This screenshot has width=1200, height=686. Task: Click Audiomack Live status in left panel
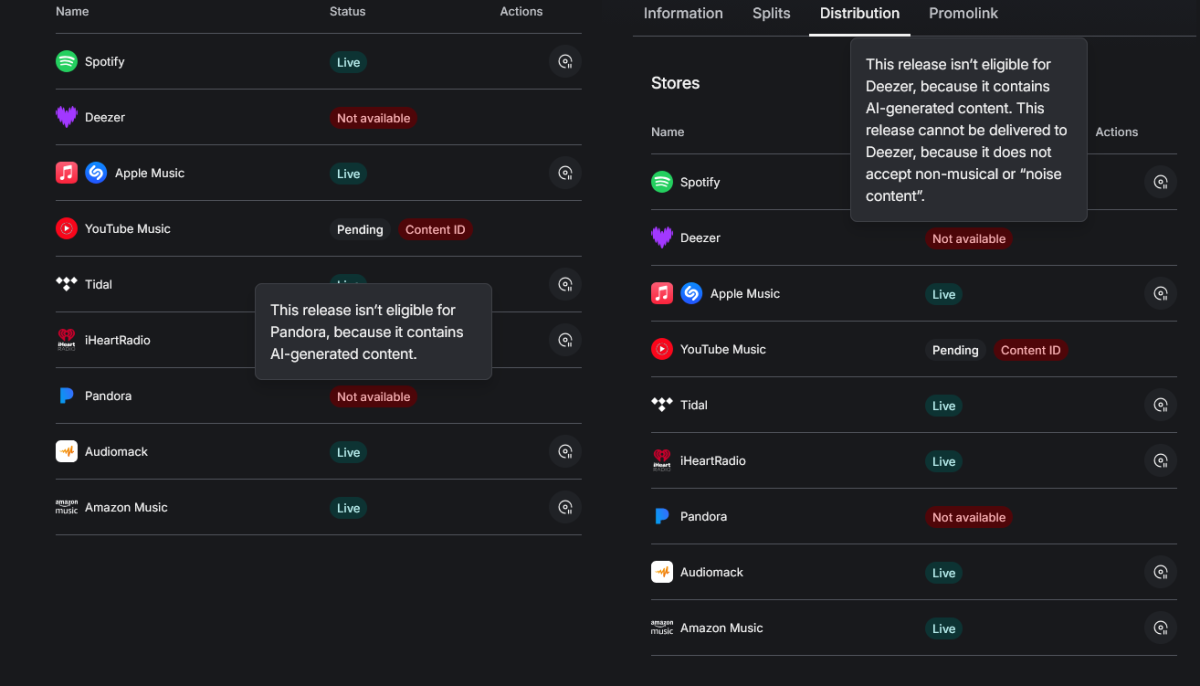click(x=348, y=453)
